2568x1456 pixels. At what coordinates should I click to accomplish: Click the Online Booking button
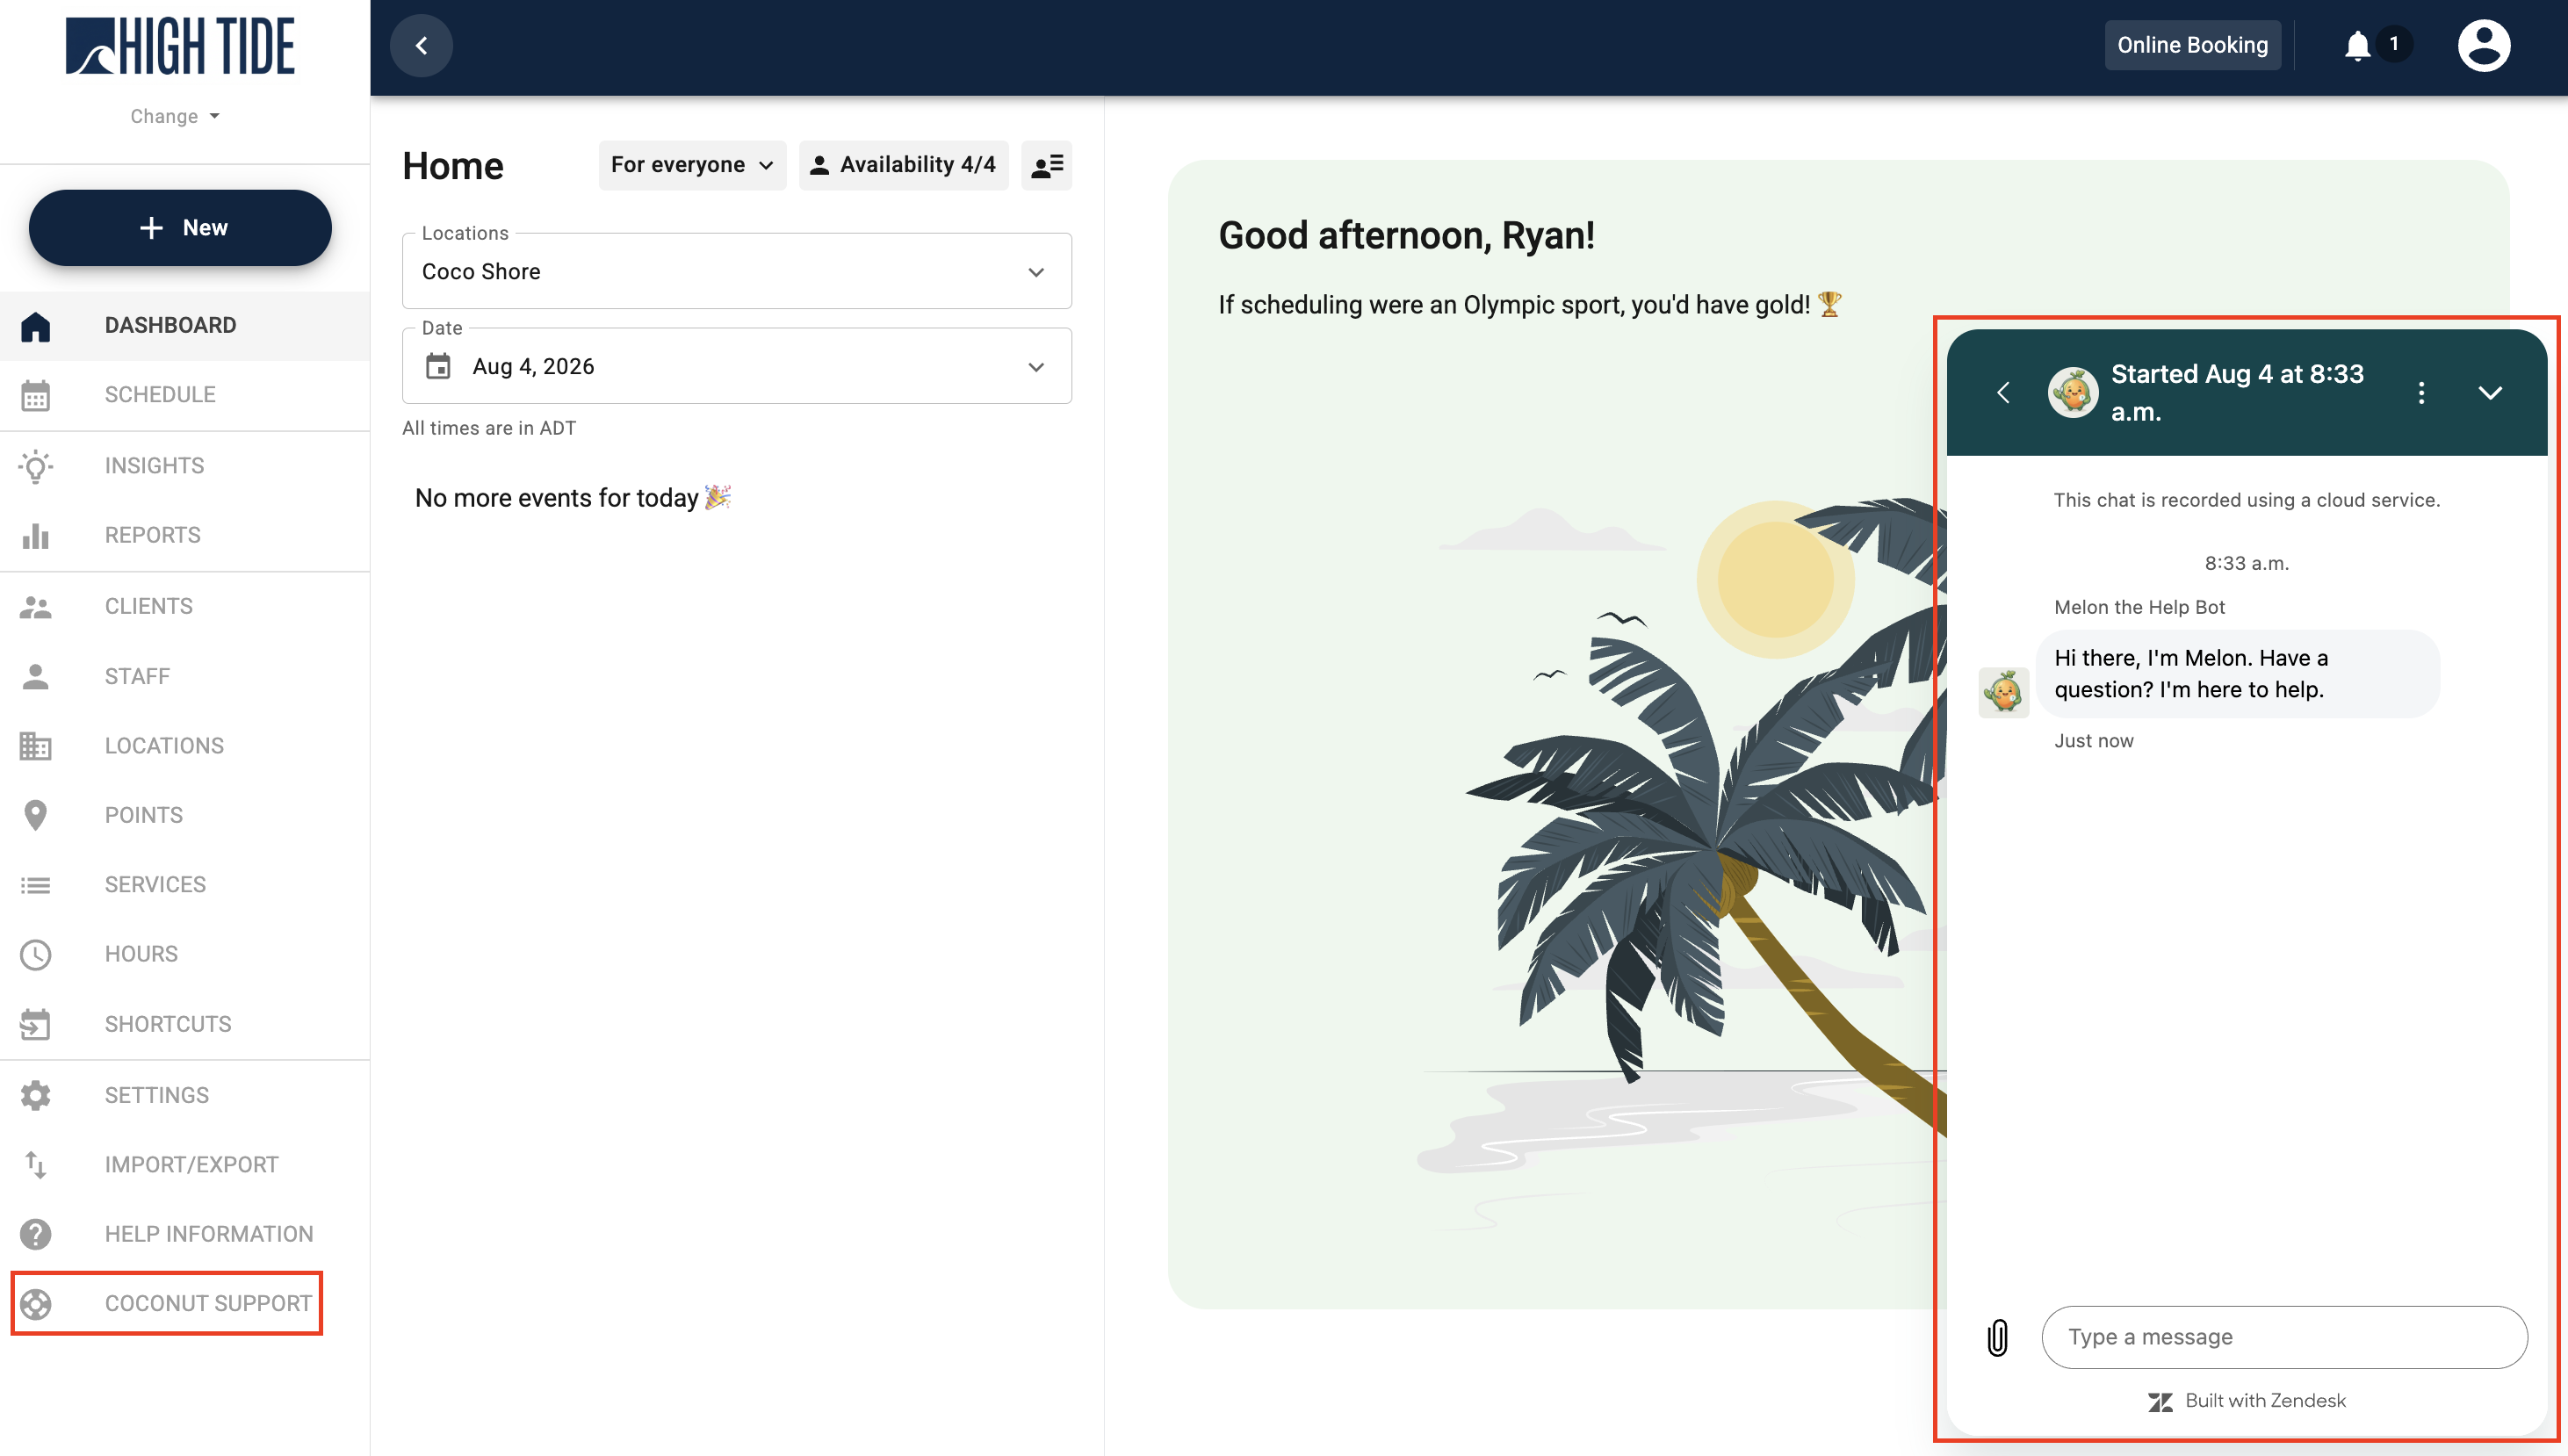click(x=2192, y=45)
